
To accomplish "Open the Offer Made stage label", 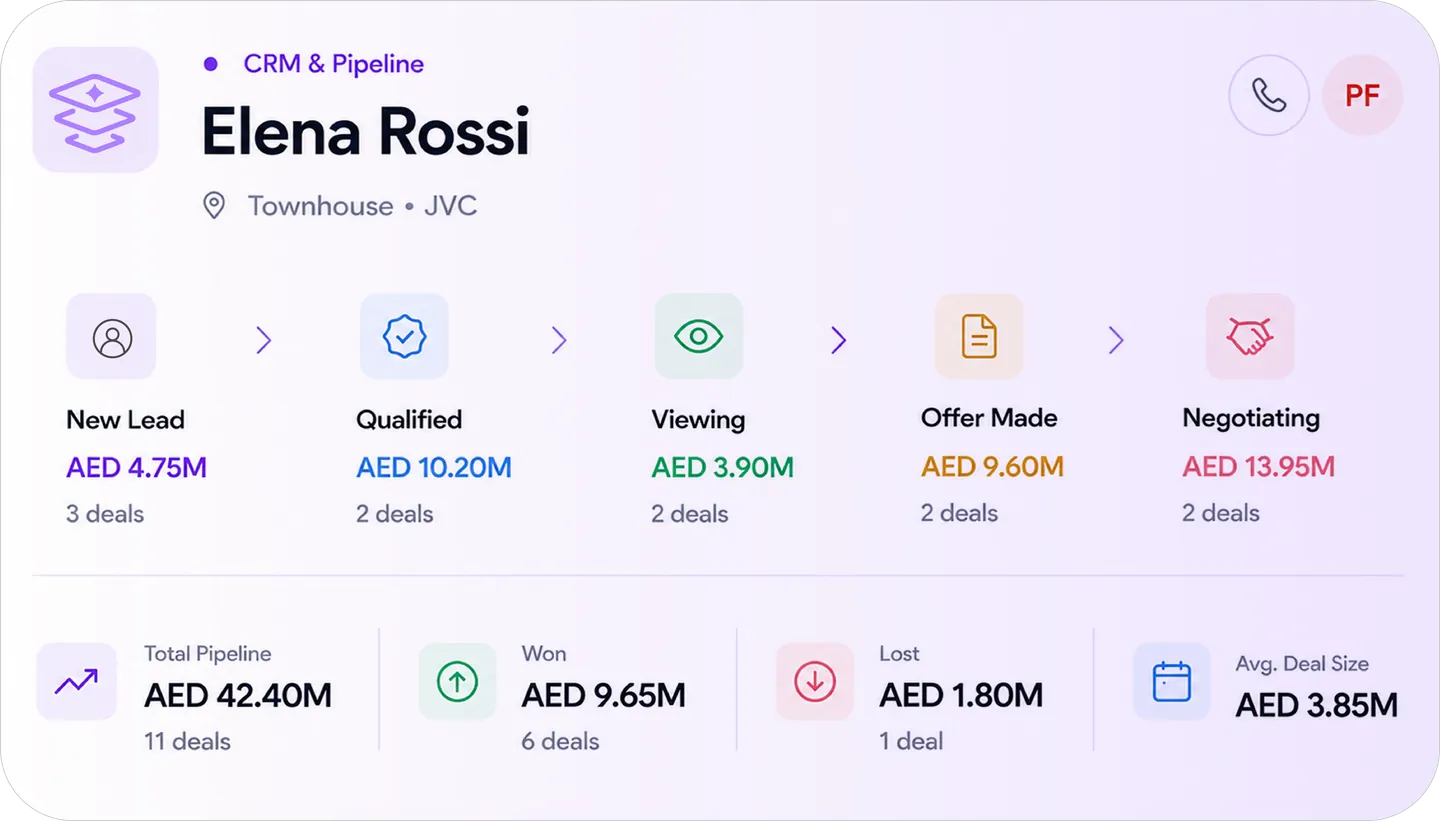I will 989,418.
